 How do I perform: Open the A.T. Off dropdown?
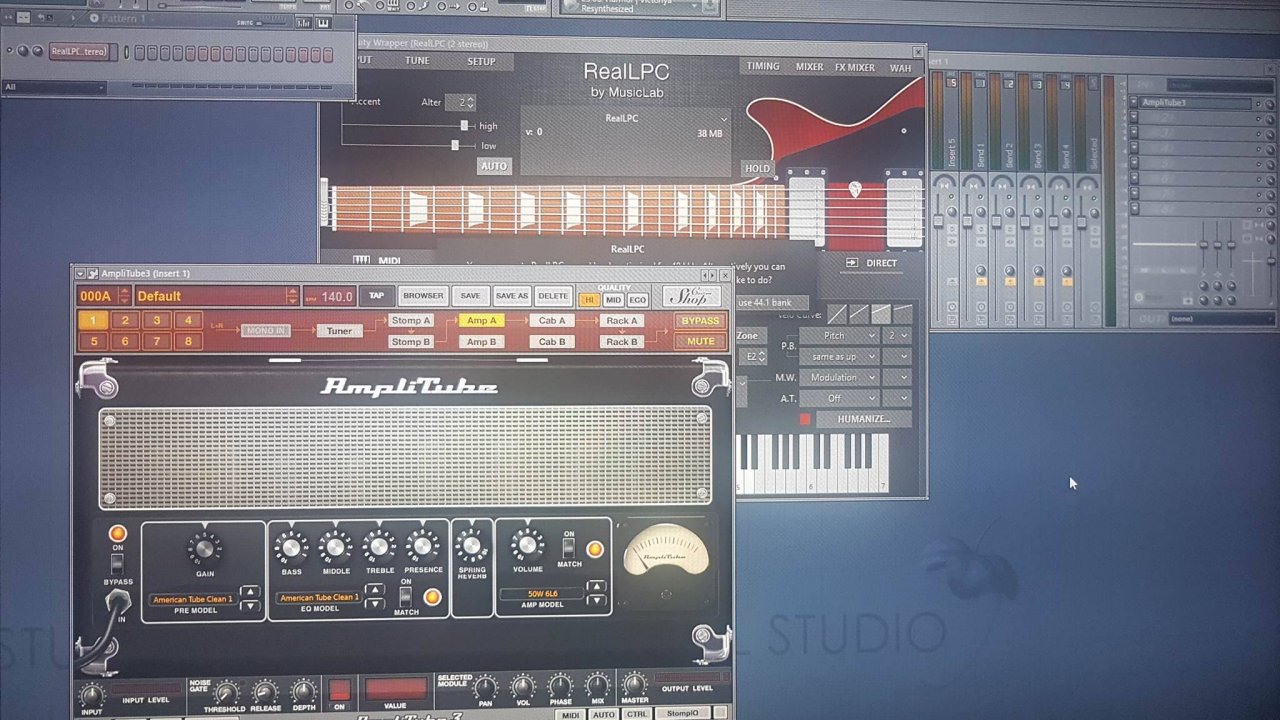[838, 398]
